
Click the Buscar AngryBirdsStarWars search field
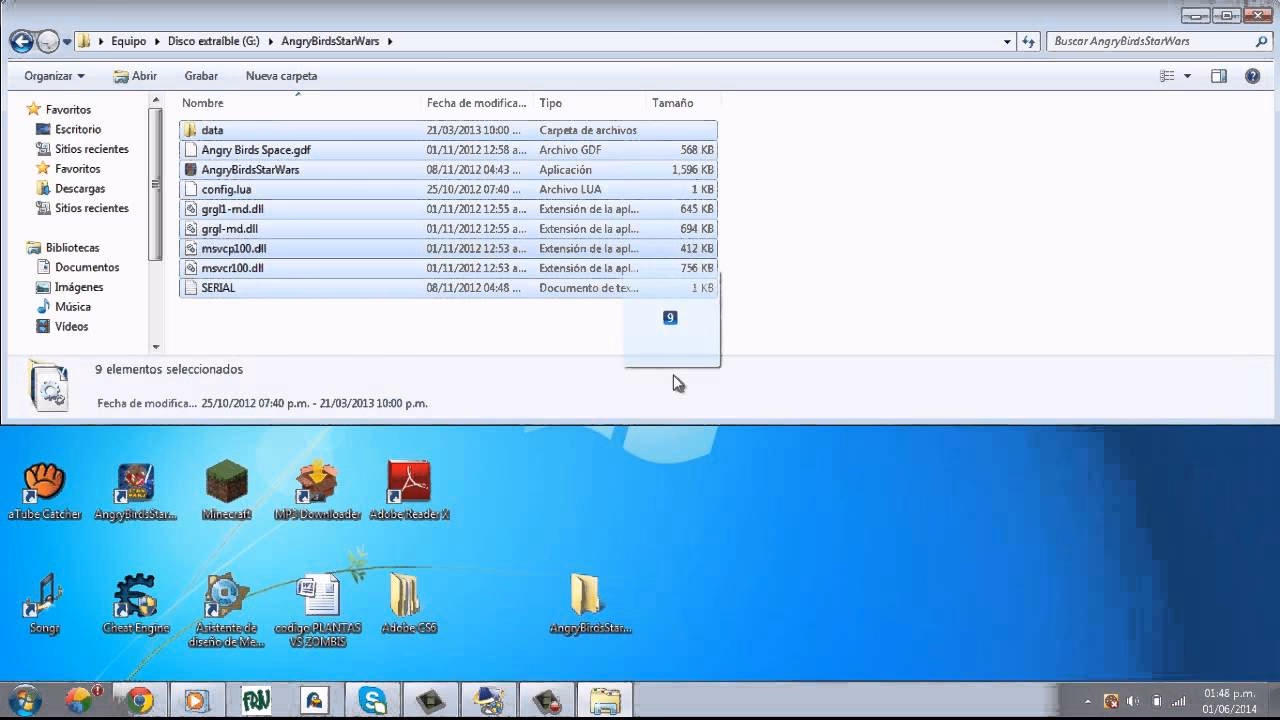click(x=1160, y=42)
